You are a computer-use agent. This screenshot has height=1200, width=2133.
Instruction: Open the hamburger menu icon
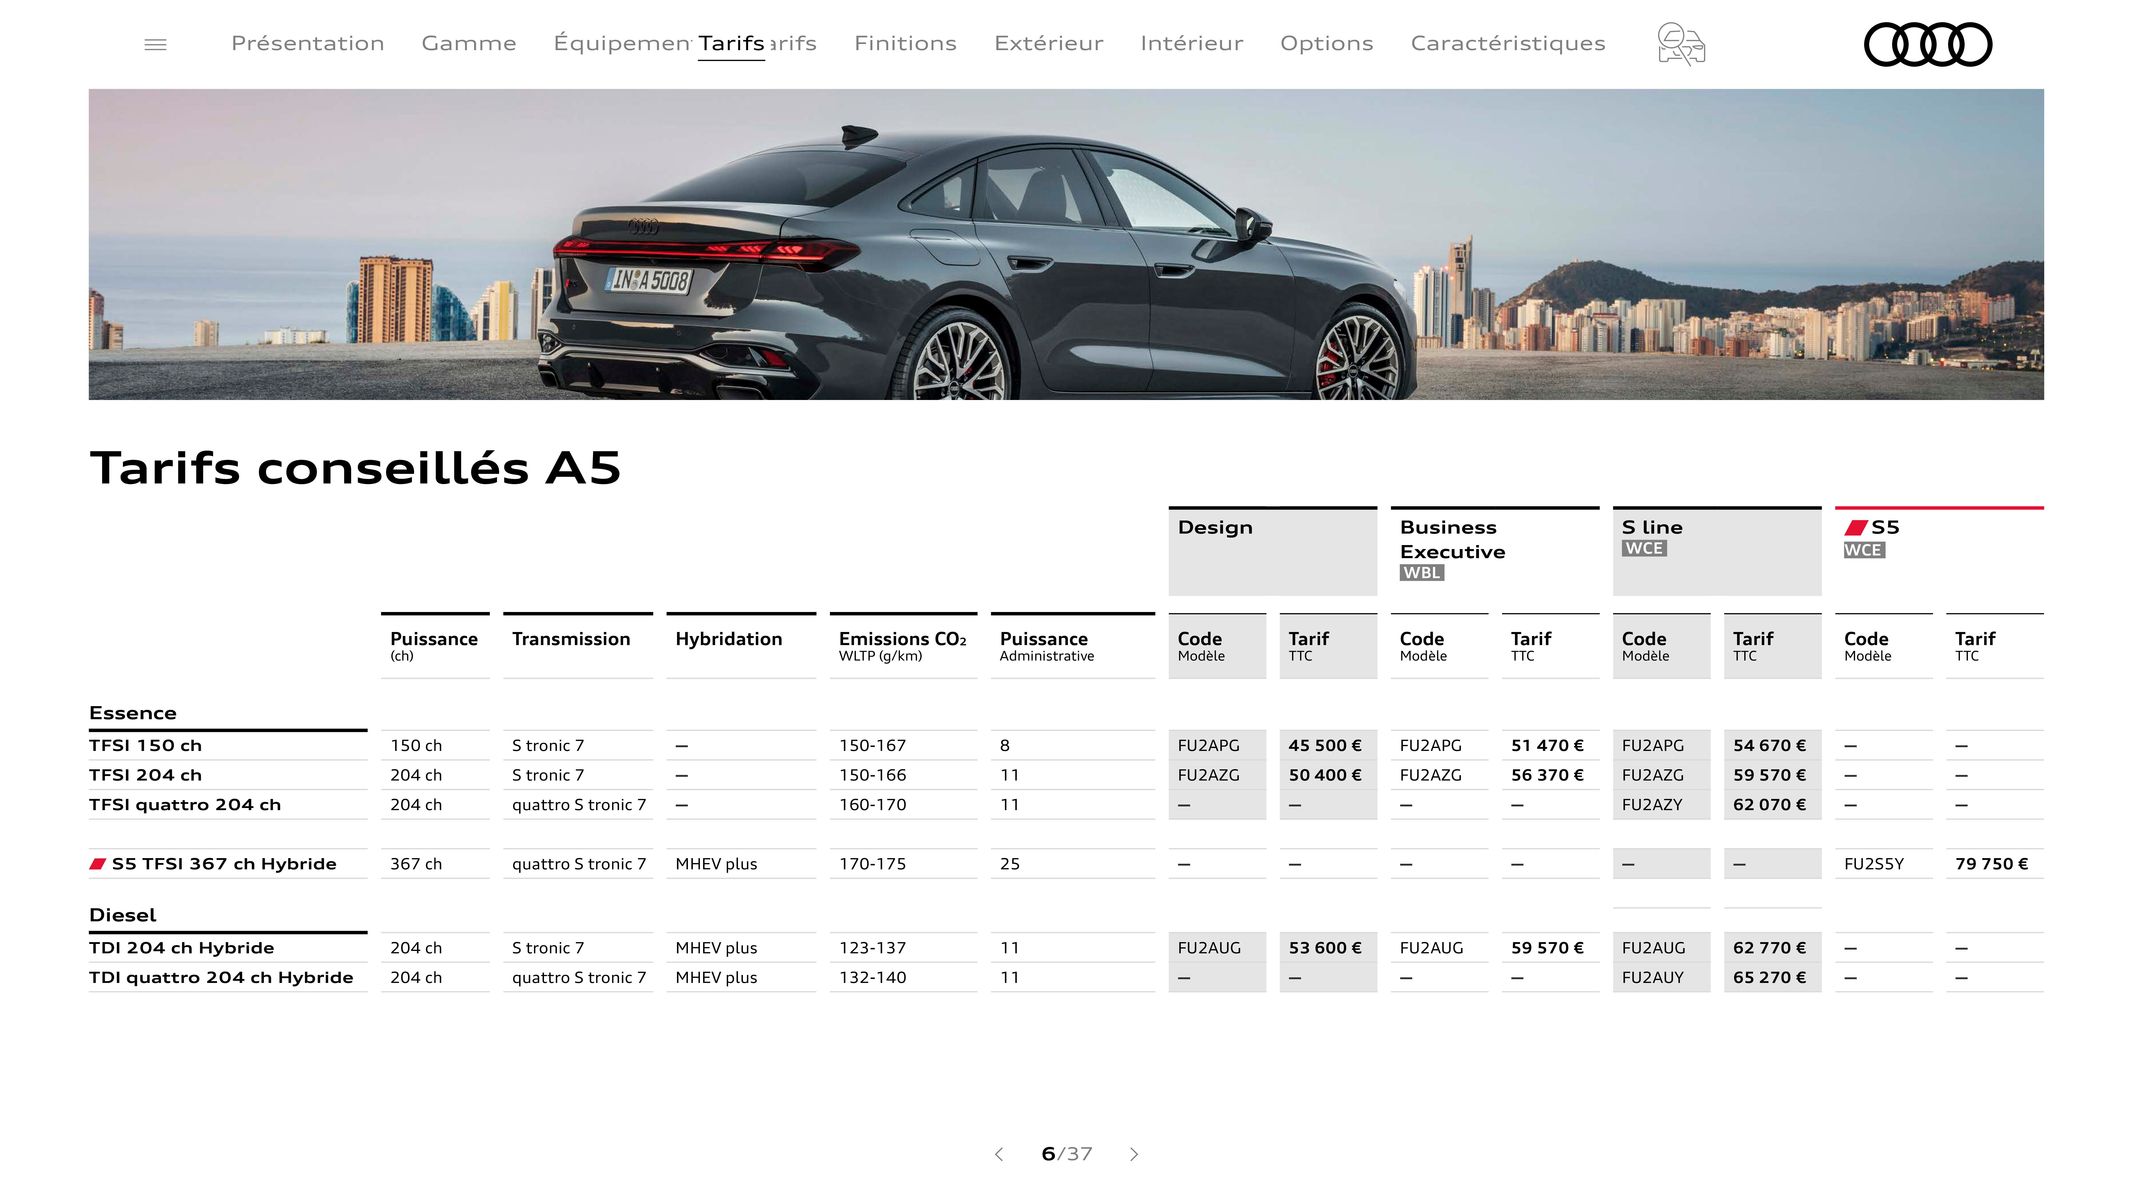pos(155,44)
